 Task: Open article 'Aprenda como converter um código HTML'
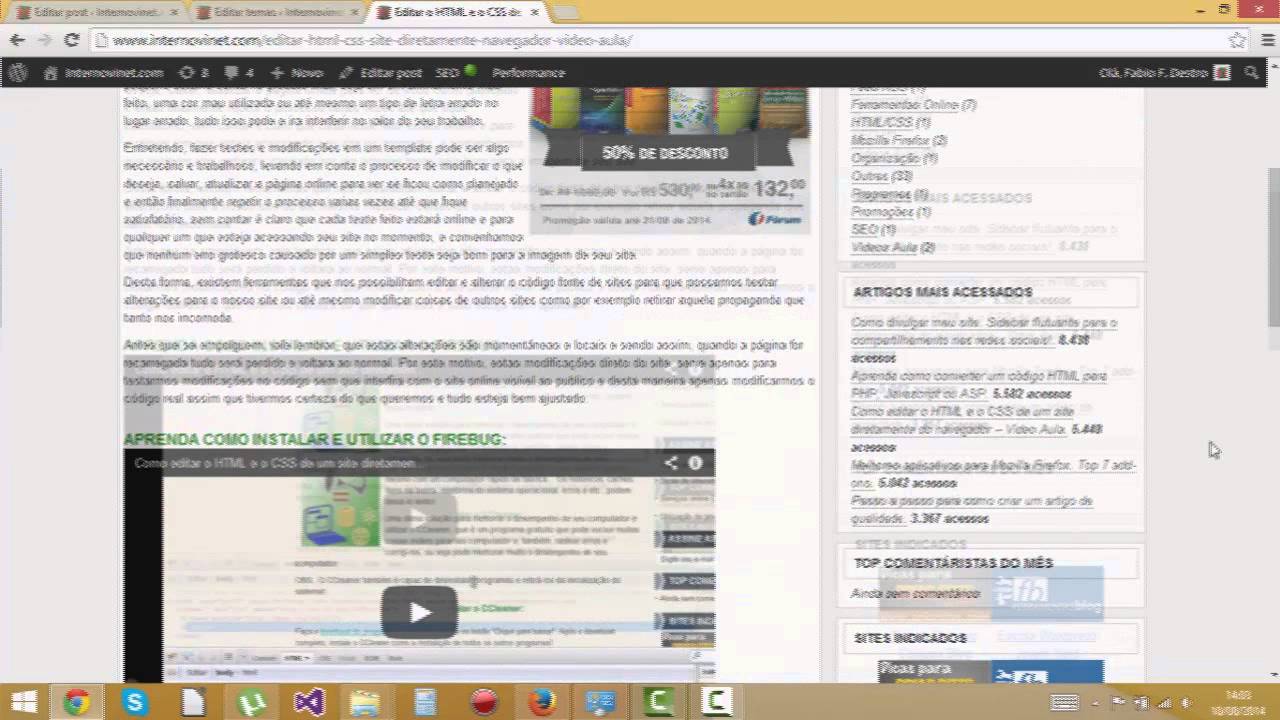pyautogui.click(x=978, y=385)
